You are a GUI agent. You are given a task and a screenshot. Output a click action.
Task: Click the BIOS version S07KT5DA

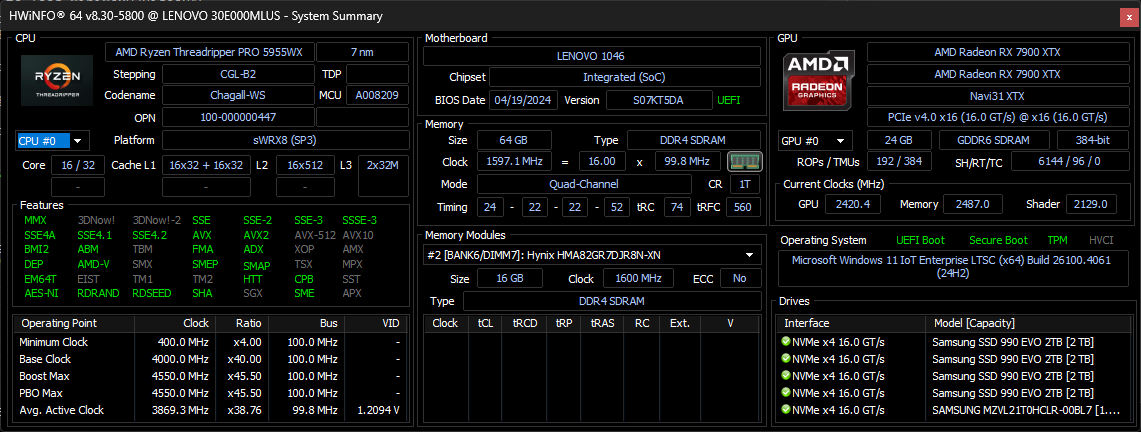[x=659, y=100]
